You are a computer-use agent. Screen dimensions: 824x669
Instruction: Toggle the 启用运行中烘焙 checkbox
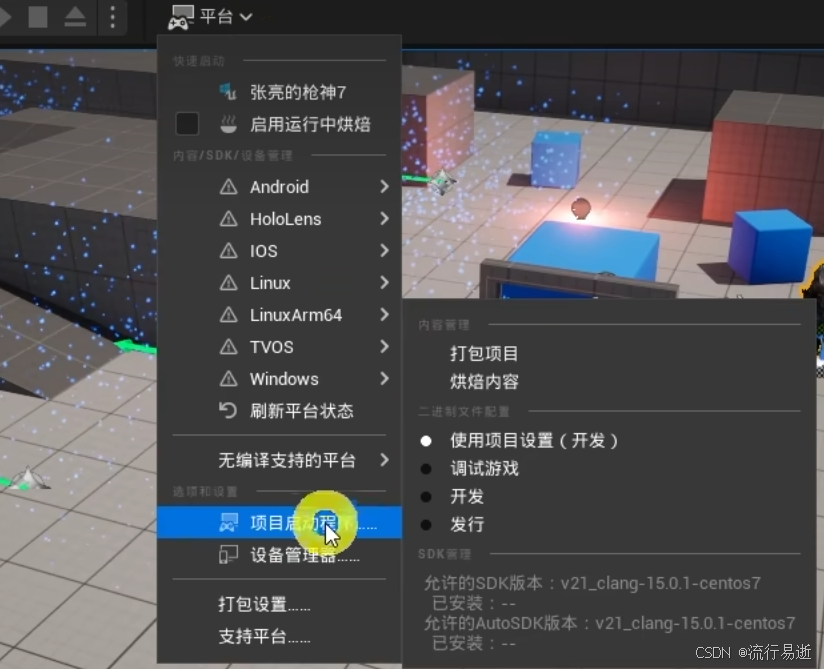coord(187,124)
